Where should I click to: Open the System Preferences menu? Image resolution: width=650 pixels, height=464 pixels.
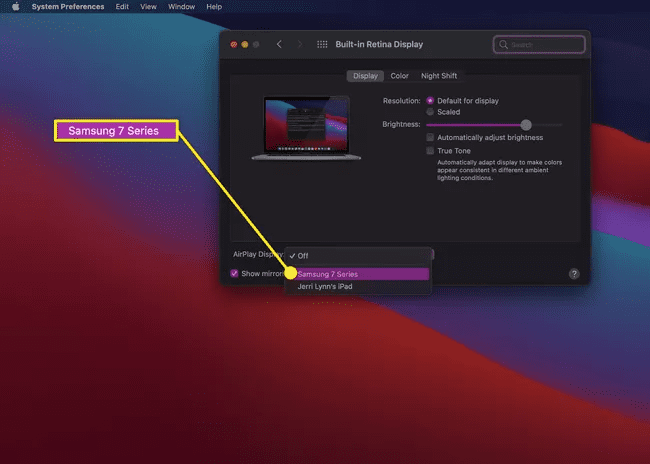tap(67, 7)
